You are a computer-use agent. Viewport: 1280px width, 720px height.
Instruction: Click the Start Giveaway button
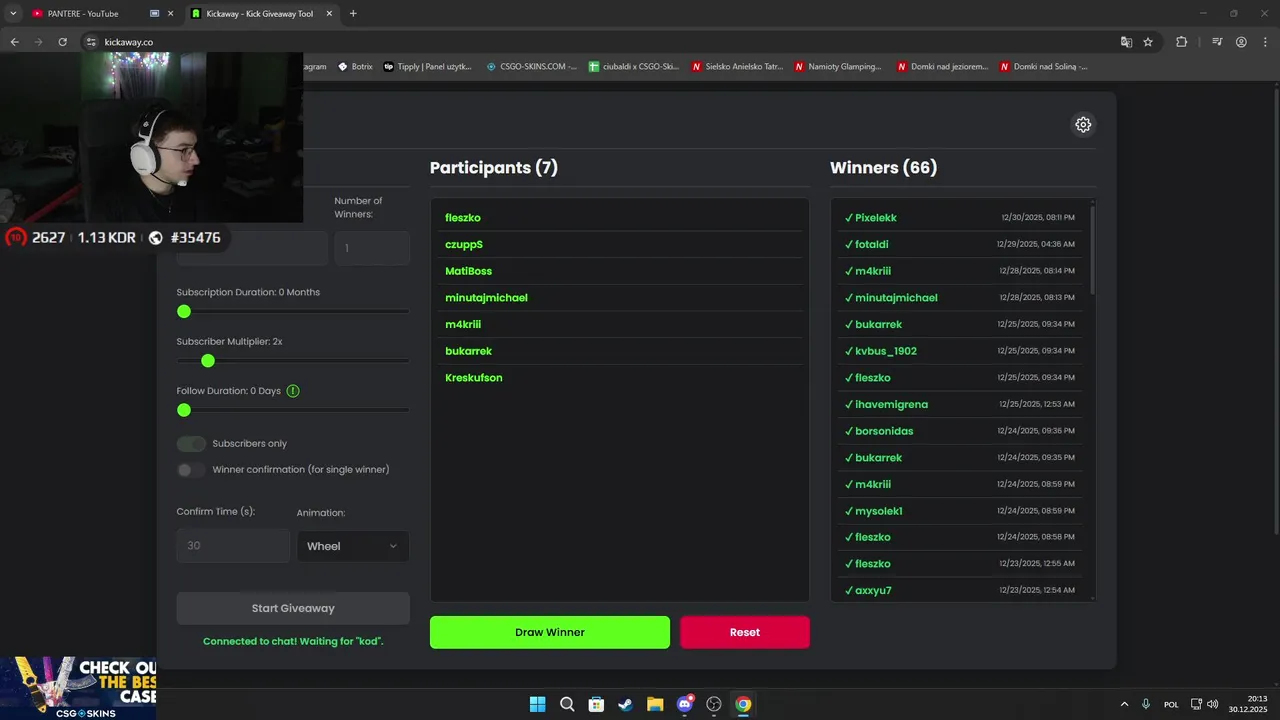[293, 608]
